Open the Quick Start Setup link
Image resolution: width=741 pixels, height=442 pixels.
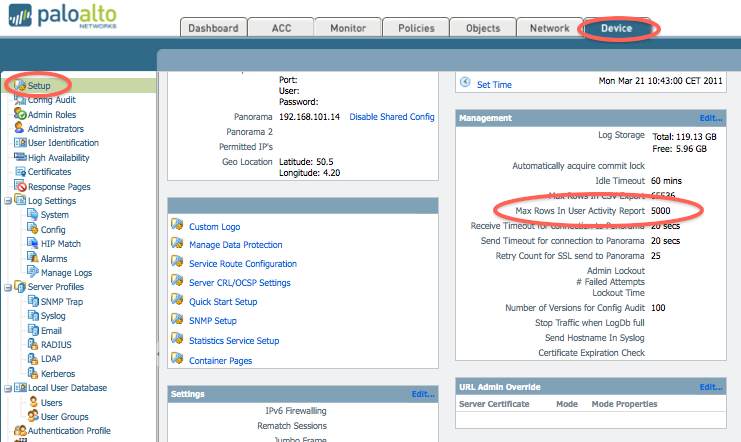223,302
